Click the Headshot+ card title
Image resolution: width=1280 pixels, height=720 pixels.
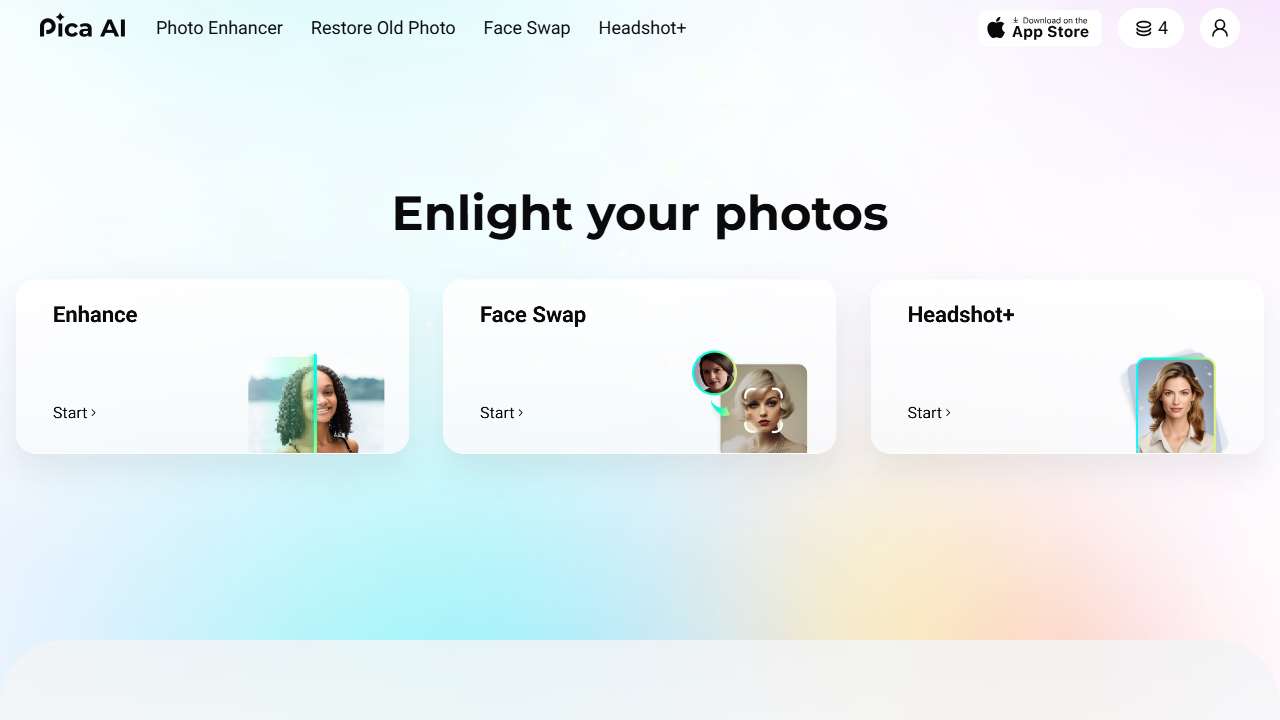point(961,315)
